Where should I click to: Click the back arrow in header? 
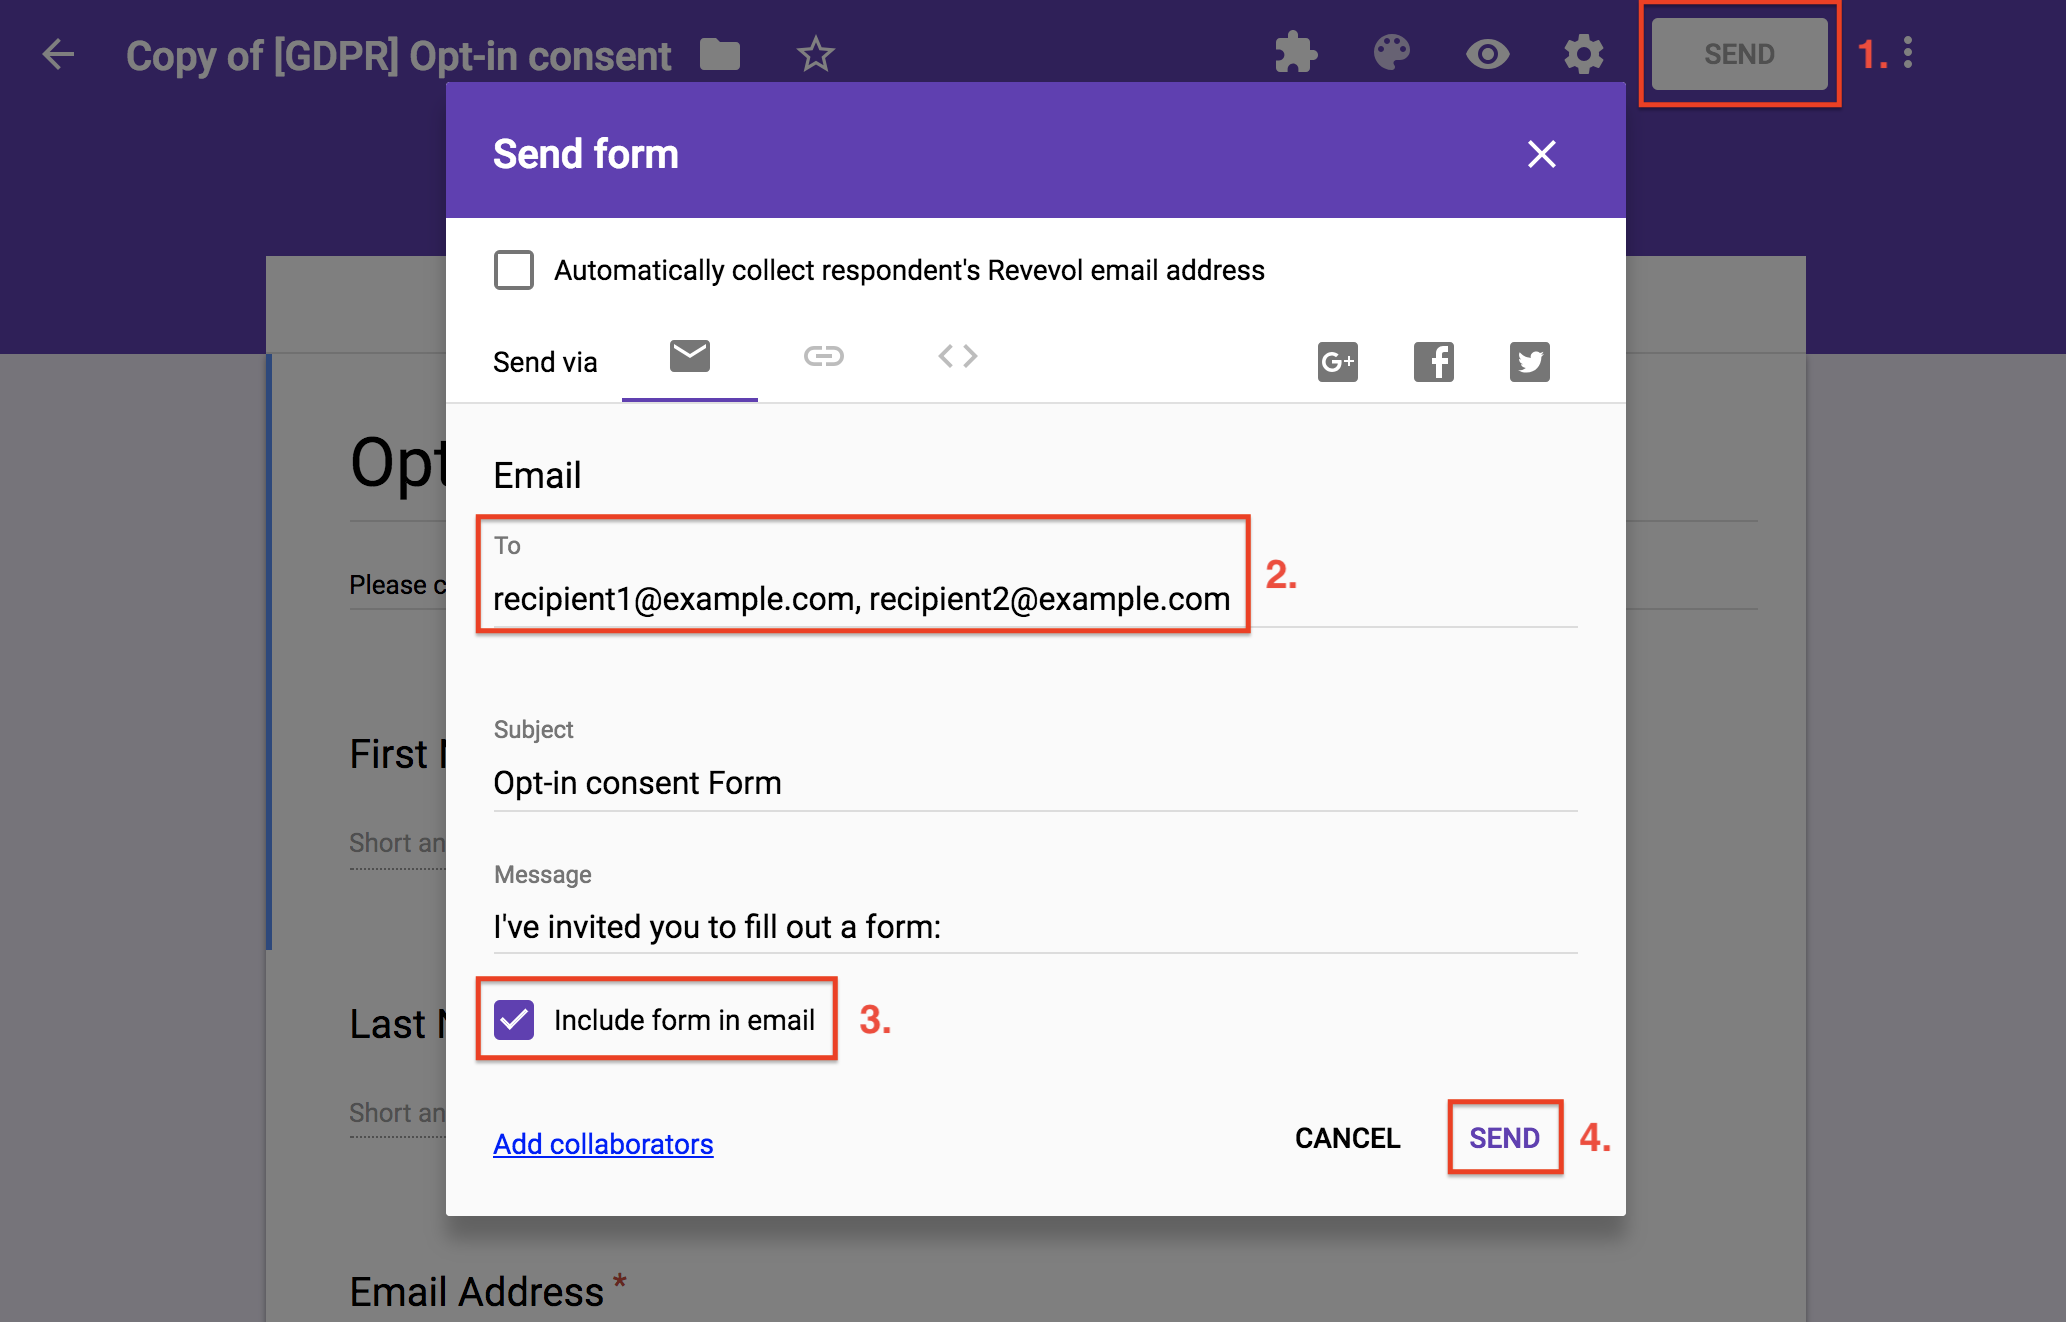pyautogui.click(x=58, y=54)
